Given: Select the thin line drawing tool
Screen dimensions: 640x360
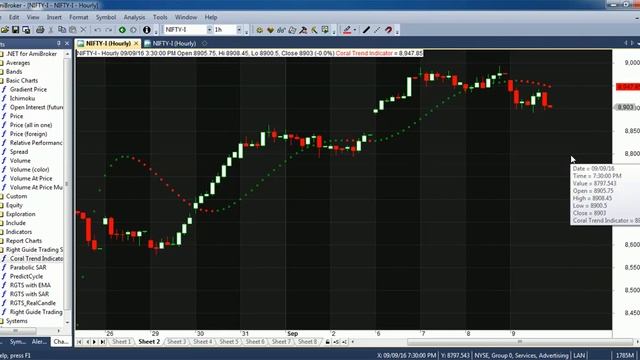Looking at the screenshot, I should pos(377,30).
